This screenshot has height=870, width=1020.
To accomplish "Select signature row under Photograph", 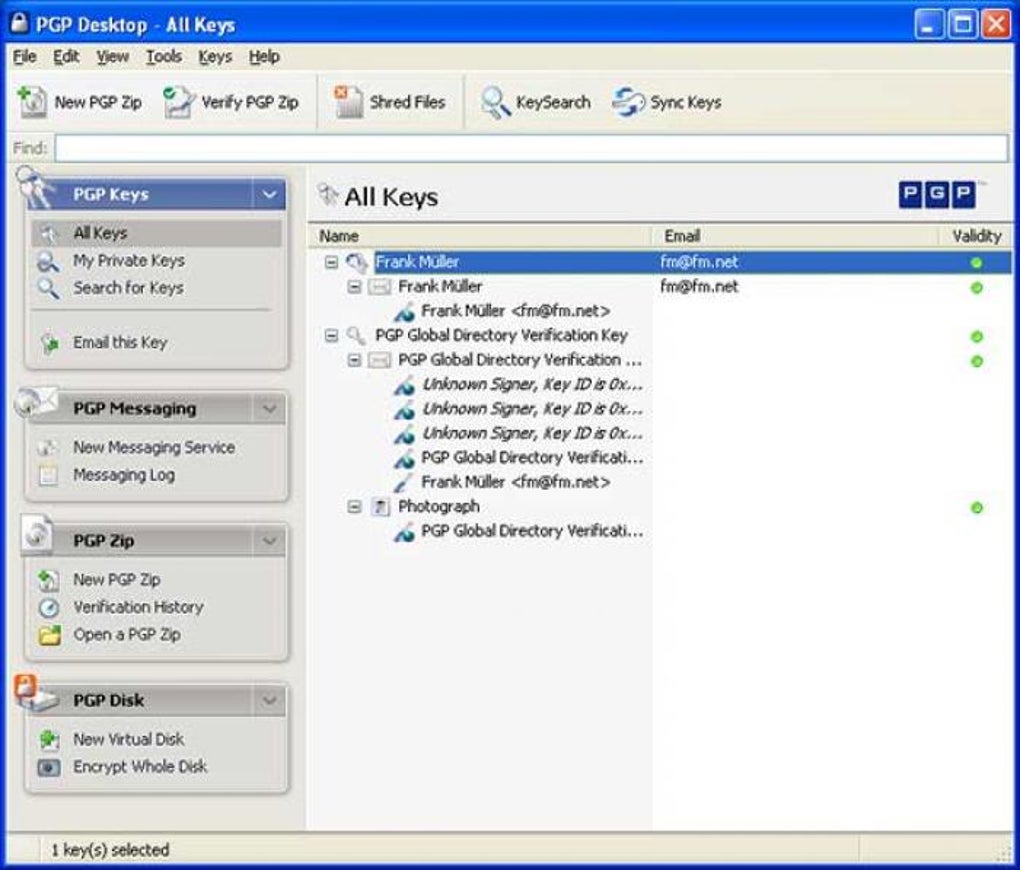I will [x=532, y=531].
